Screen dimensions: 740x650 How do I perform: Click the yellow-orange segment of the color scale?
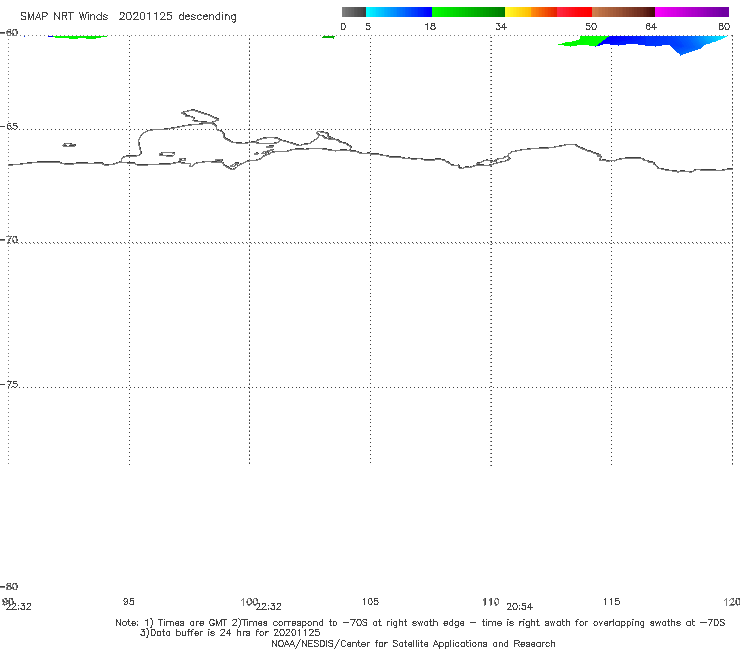(x=531, y=12)
